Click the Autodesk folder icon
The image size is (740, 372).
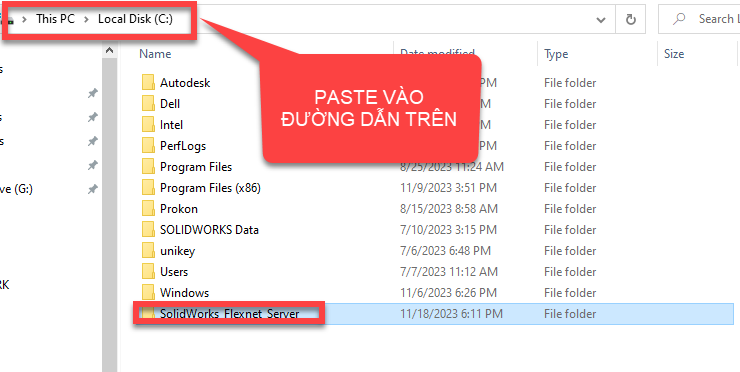[x=148, y=83]
